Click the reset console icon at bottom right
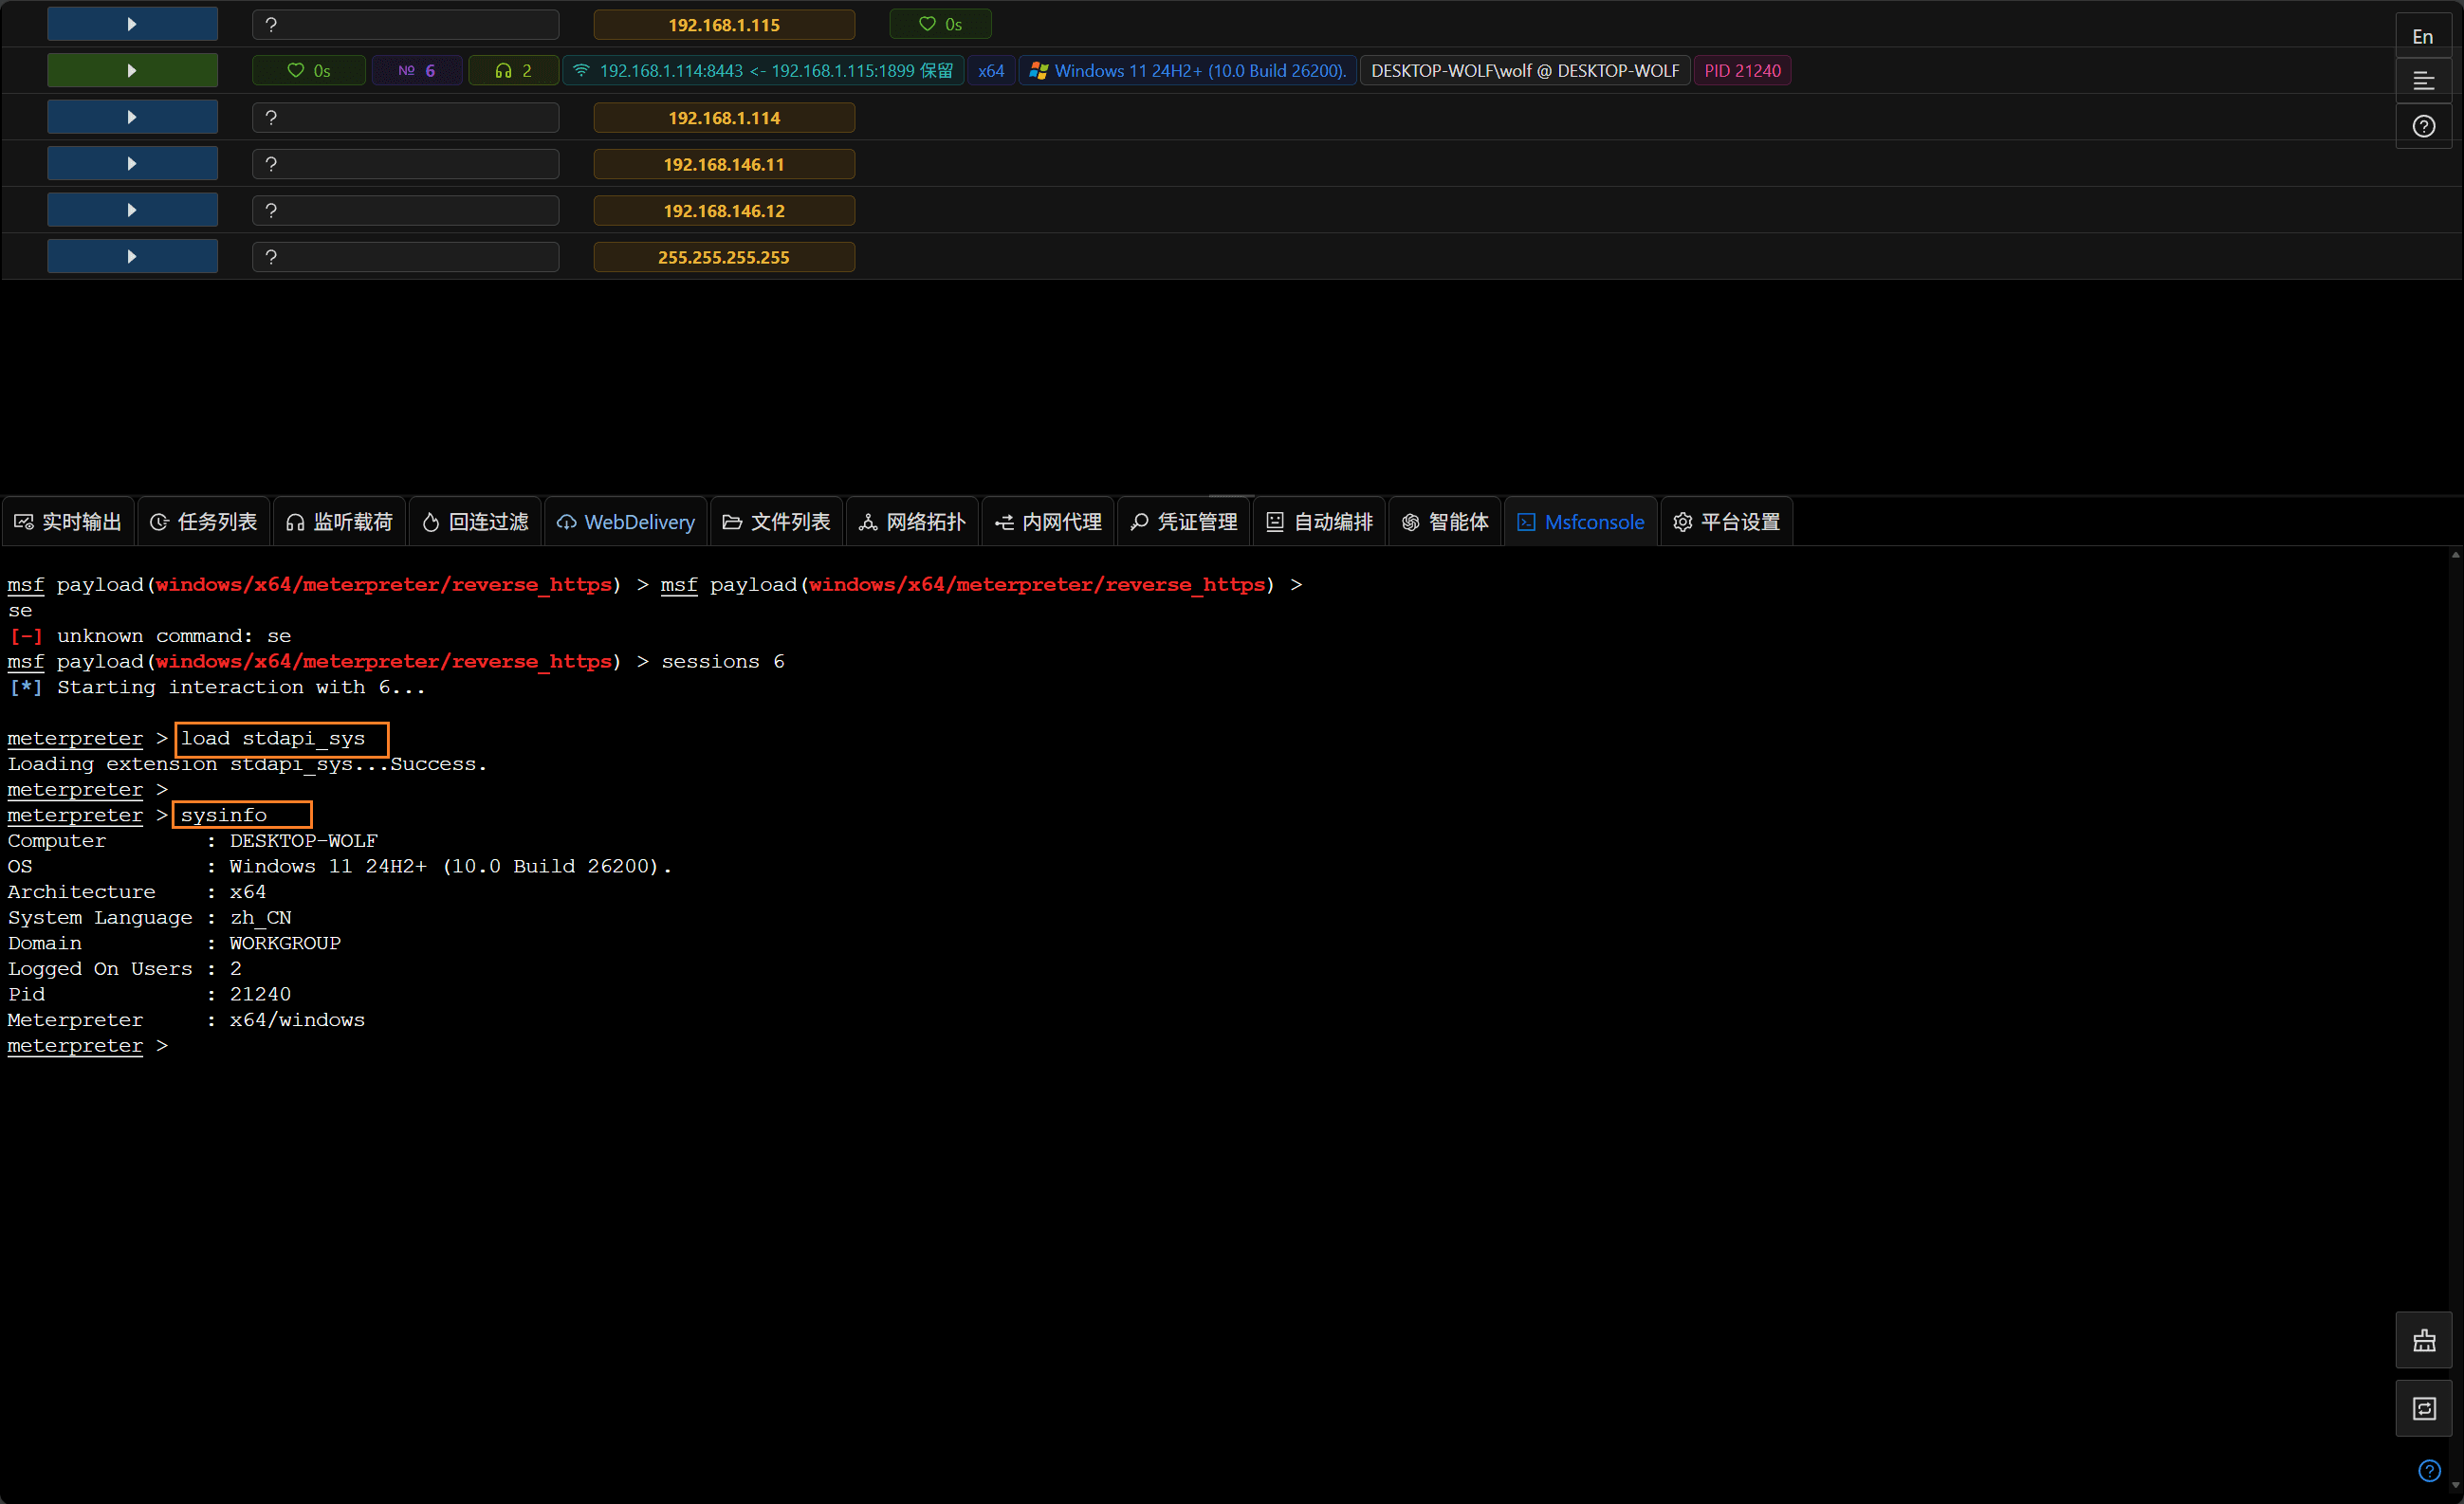Image resolution: width=2464 pixels, height=1504 pixels. point(2424,1409)
